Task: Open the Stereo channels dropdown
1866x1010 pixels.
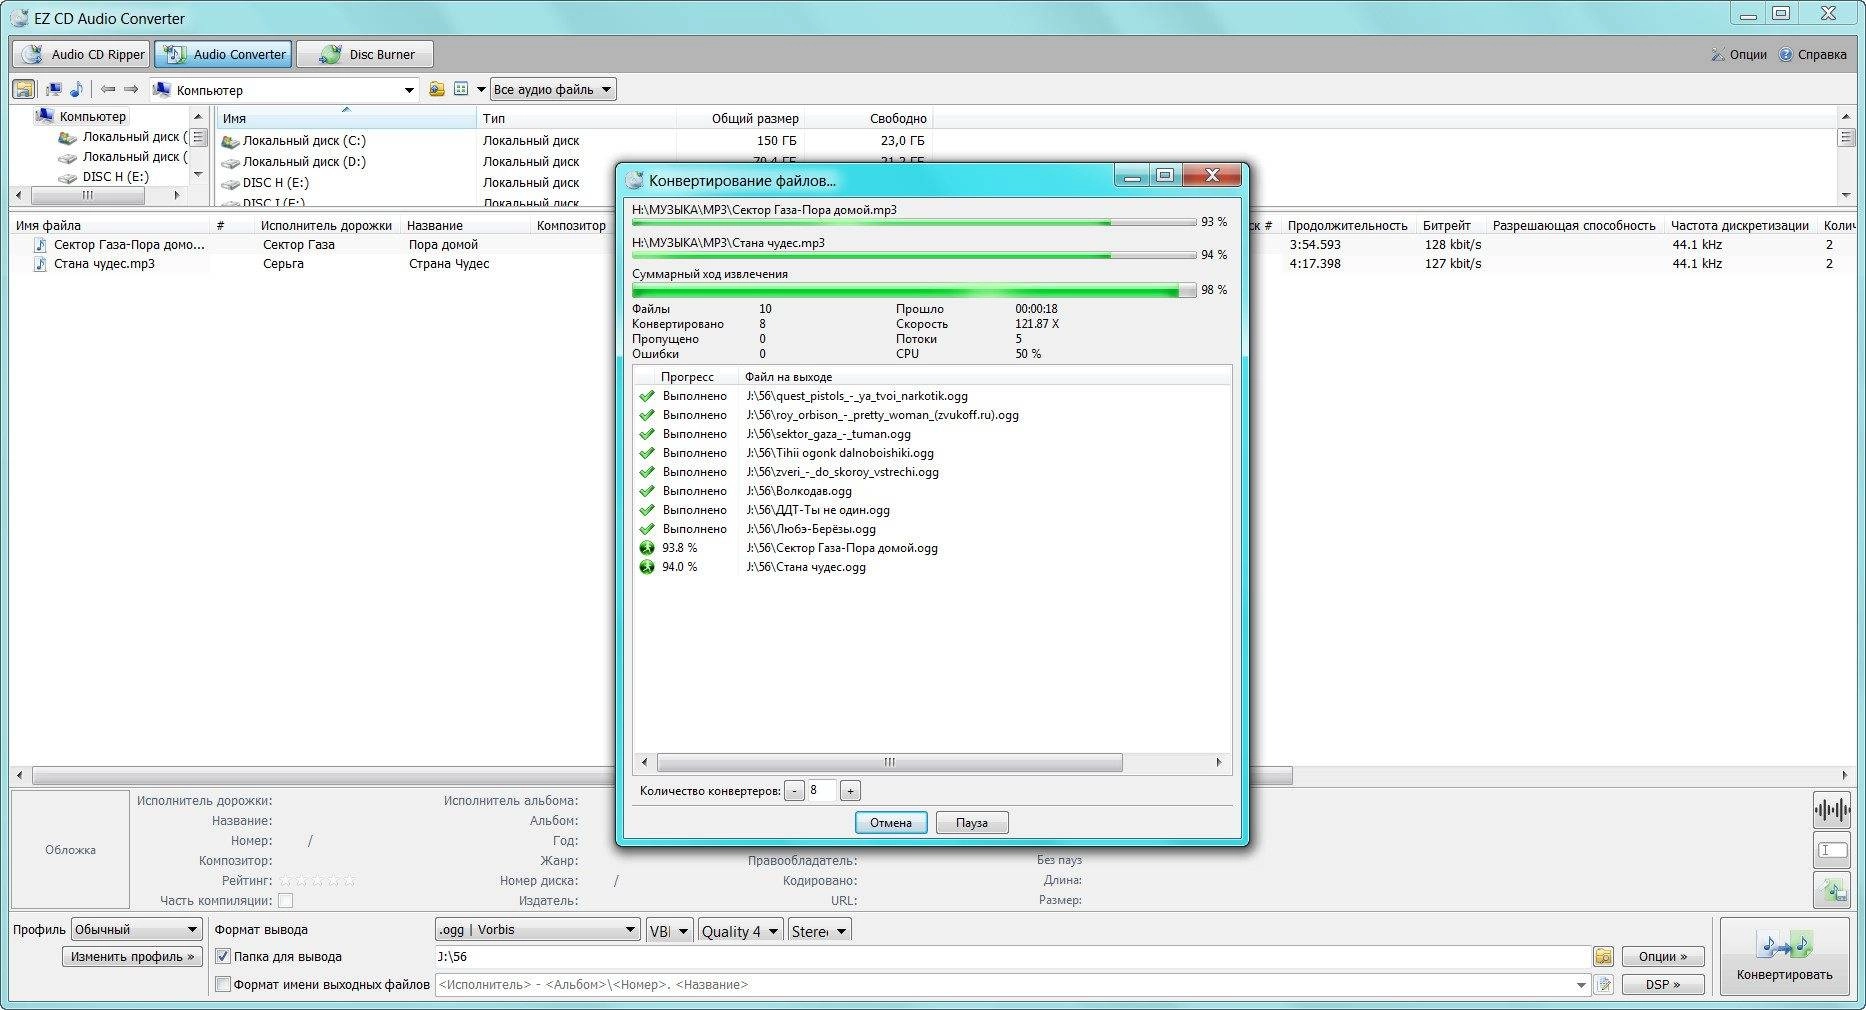Action: coord(820,931)
